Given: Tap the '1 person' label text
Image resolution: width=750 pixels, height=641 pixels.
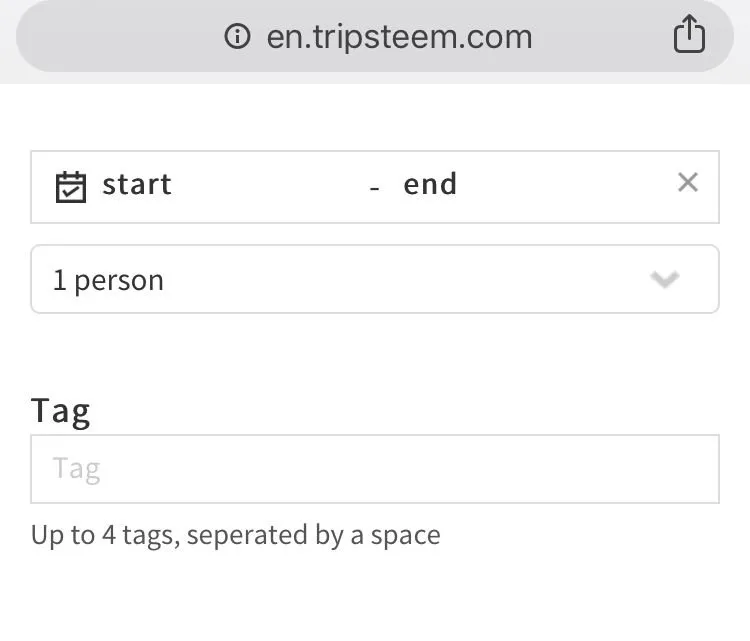Looking at the screenshot, I should point(109,281).
